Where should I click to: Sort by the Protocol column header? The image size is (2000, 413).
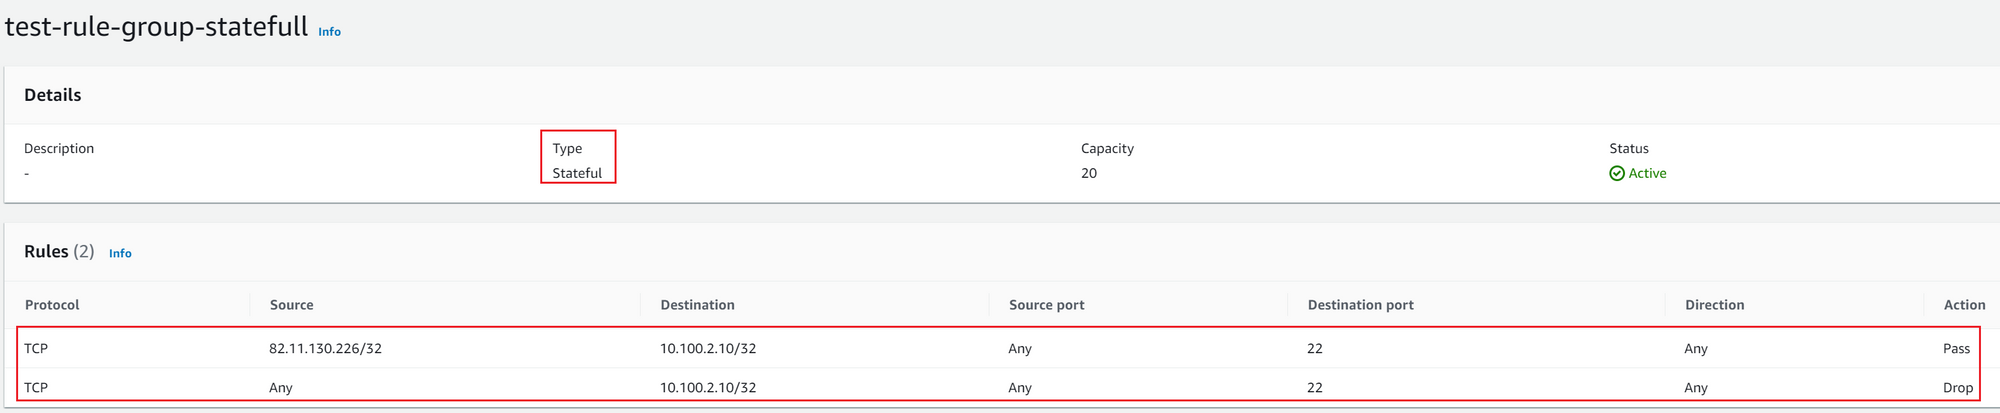pos(52,305)
